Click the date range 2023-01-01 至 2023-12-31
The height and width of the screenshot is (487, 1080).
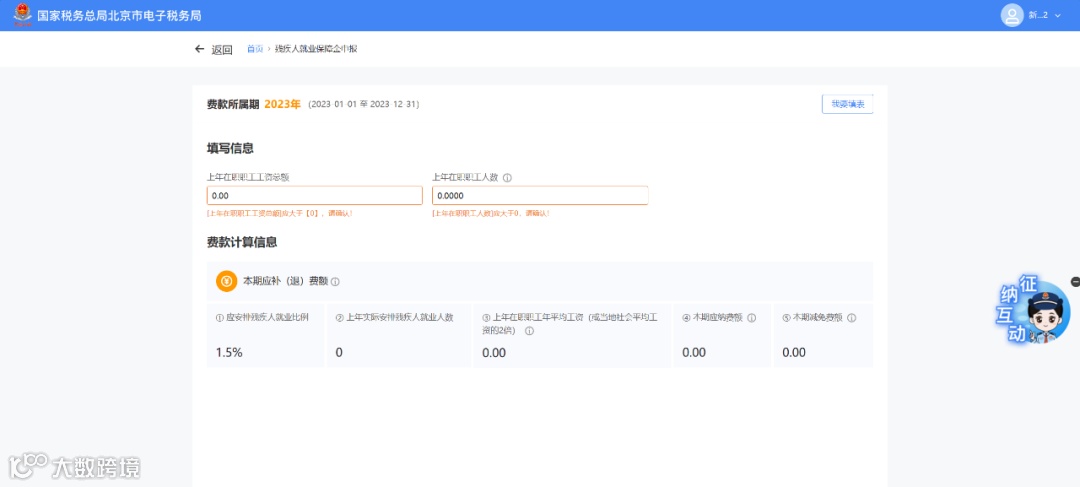(x=364, y=105)
